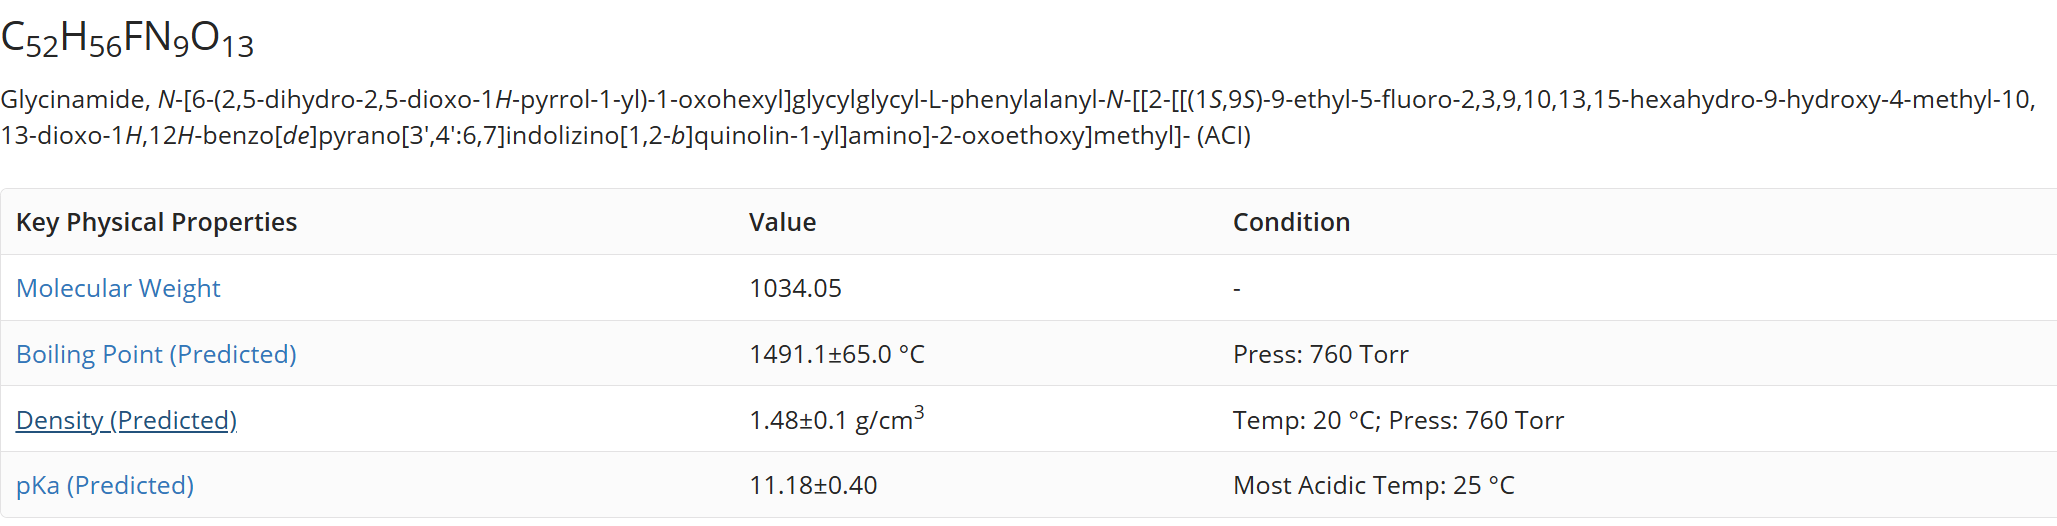Image resolution: width=2057 pixels, height=526 pixels.
Task: Click the Value column header
Action: (782, 222)
